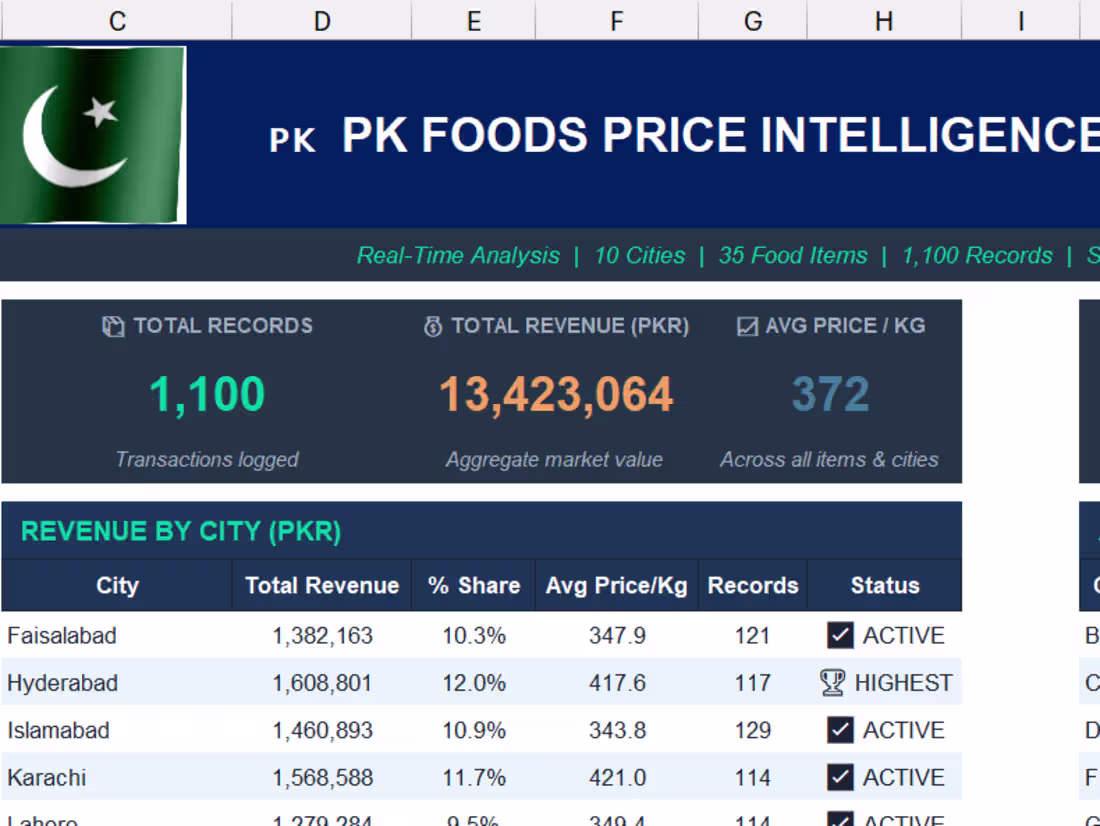Click the chart icon beside AVG PRICE / KG
1100x826 pixels.
click(747, 327)
